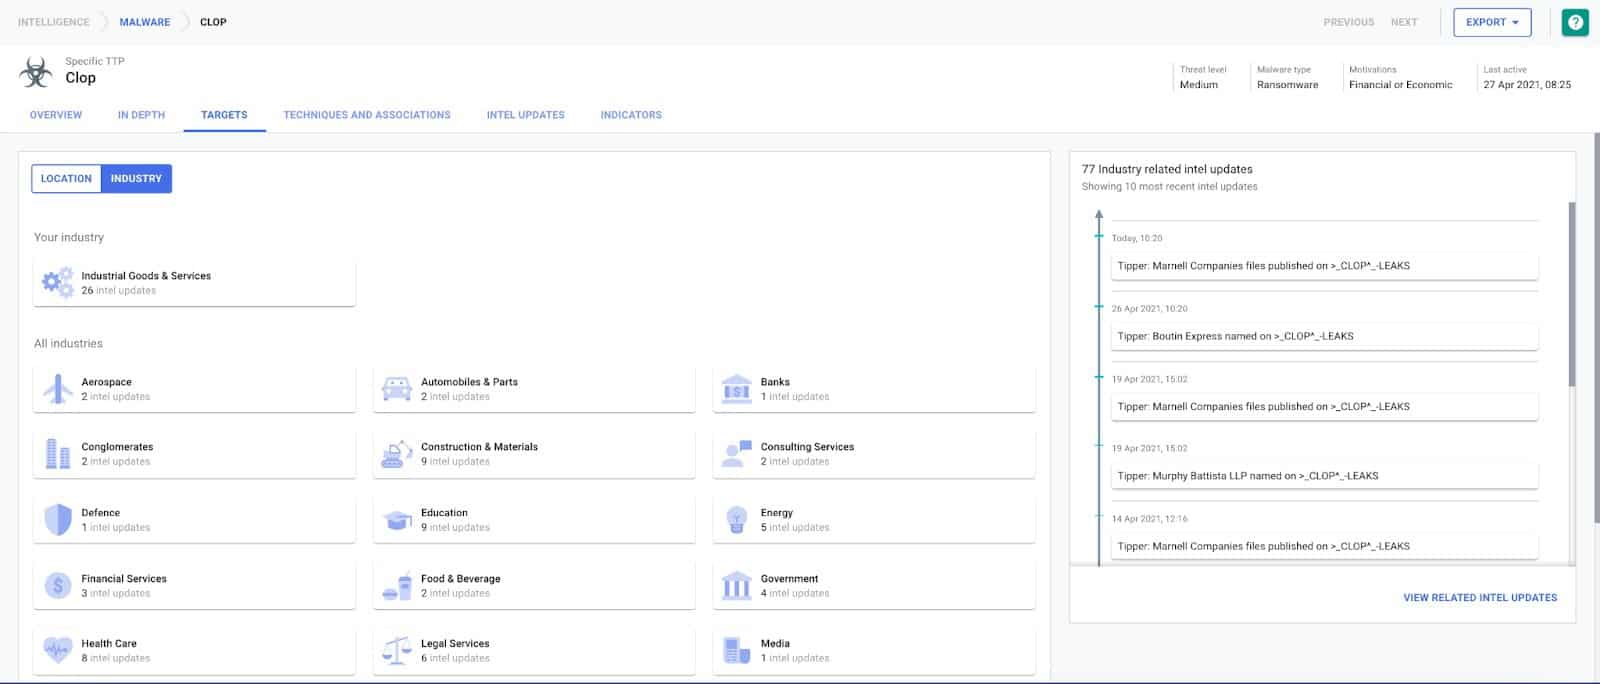Click the Previous navigation link
This screenshot has width=1600, height=684.
tap(1349, 22)
